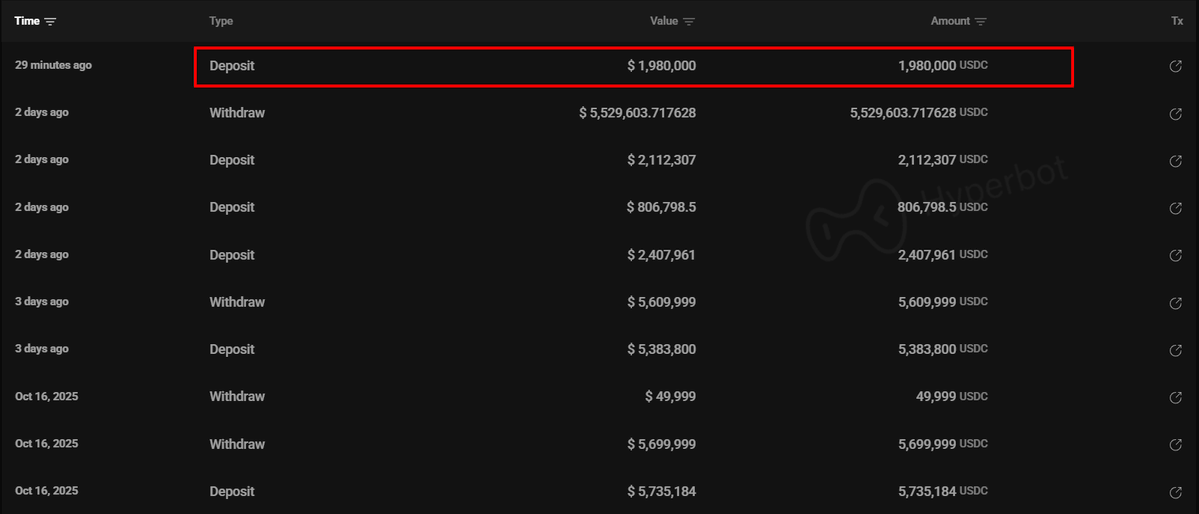Click the $ 5,529,603.717628 withdraw value
Image resolution: width=1199 pixels, height=514 pixels.
(637, 113)
